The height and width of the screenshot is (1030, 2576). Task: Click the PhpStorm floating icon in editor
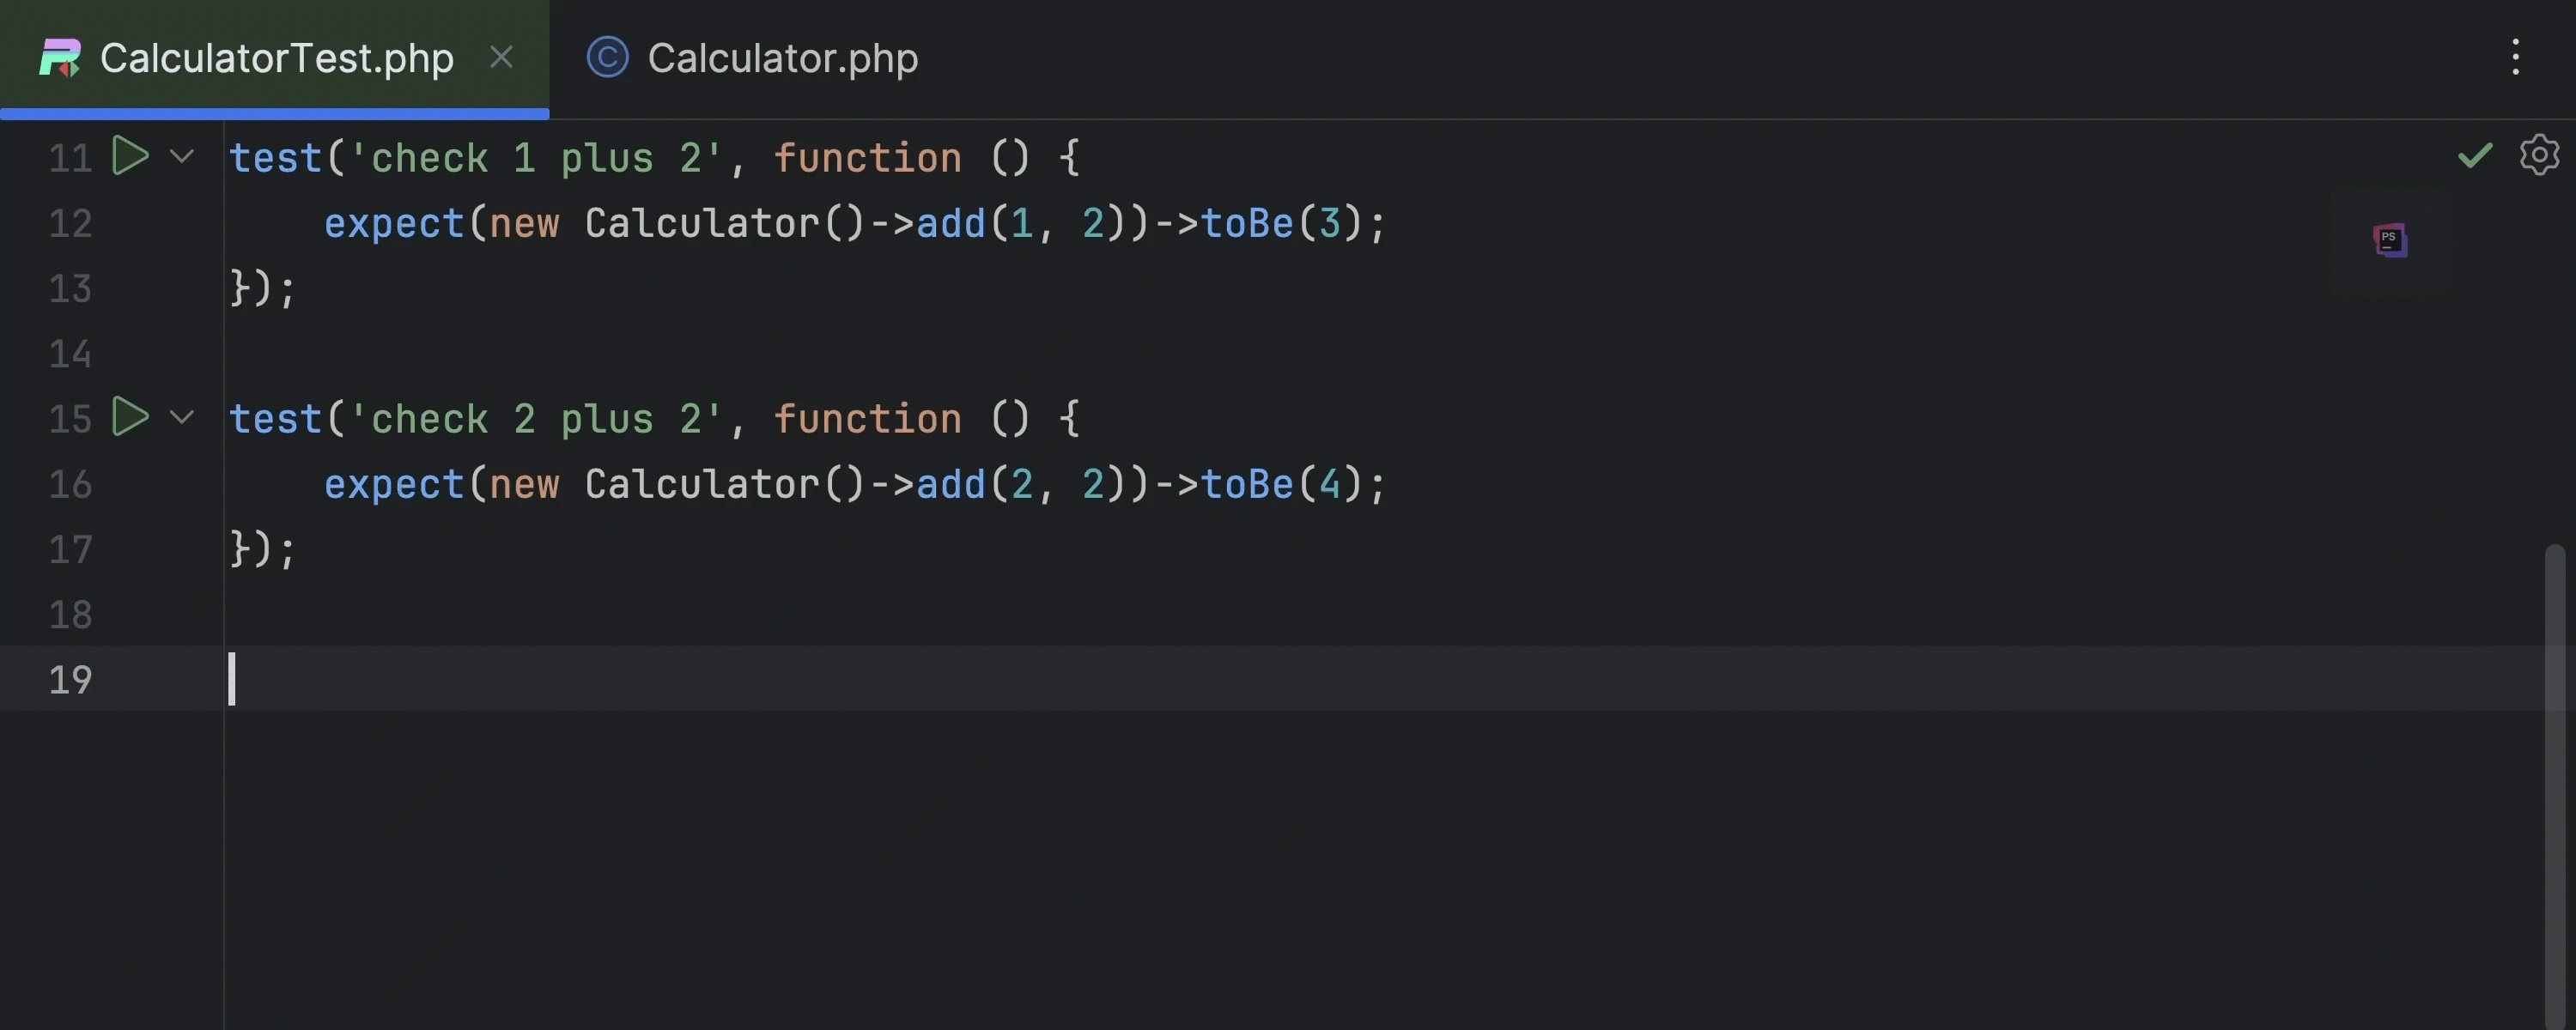[x=2389, y=240]
